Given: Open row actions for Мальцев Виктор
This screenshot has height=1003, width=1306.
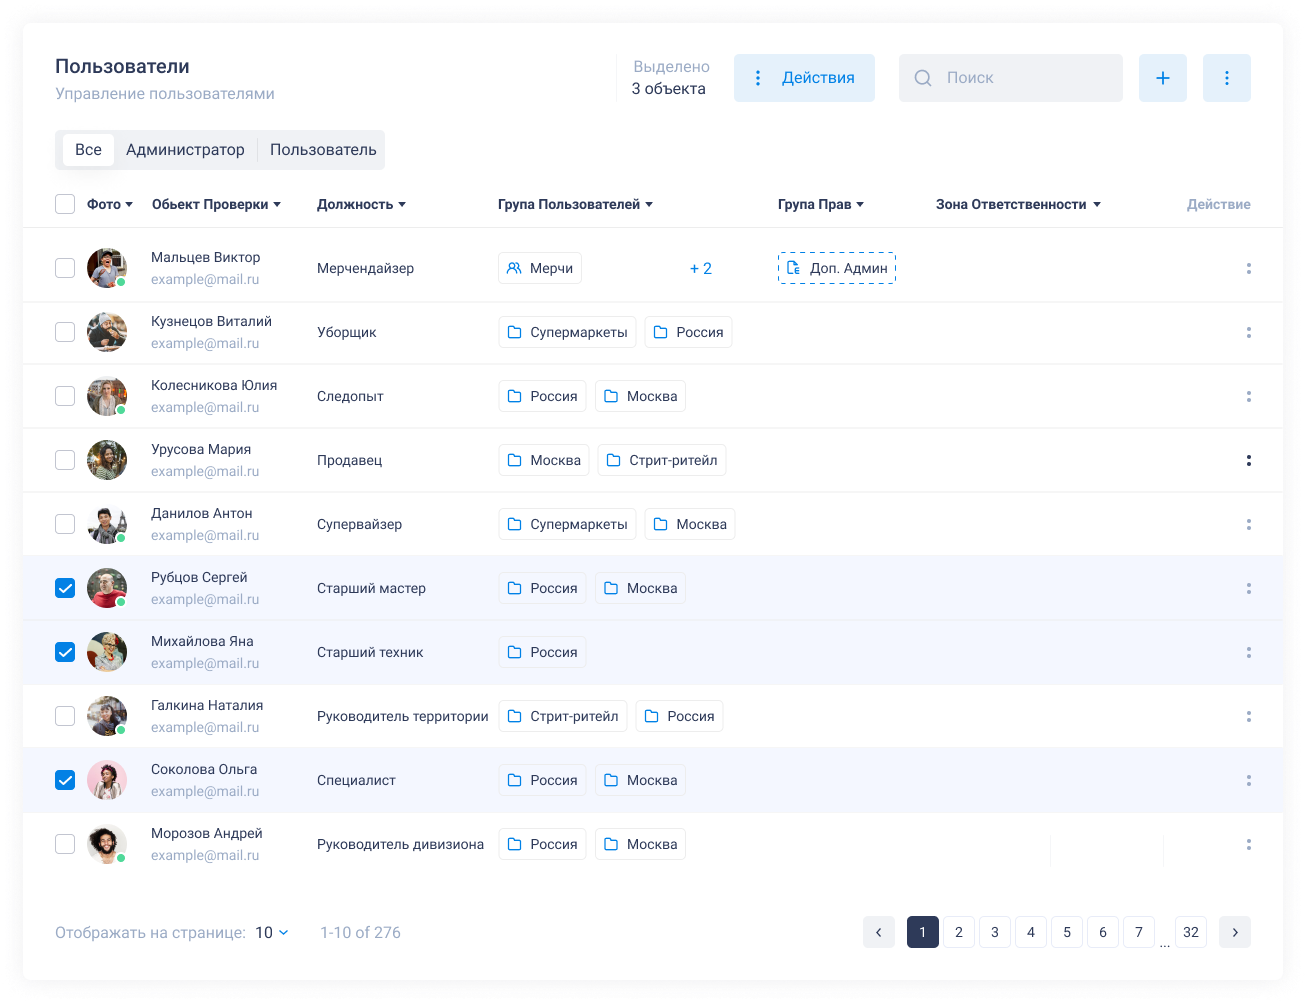Looking at the screenshot, I should tap(1248, 268).
